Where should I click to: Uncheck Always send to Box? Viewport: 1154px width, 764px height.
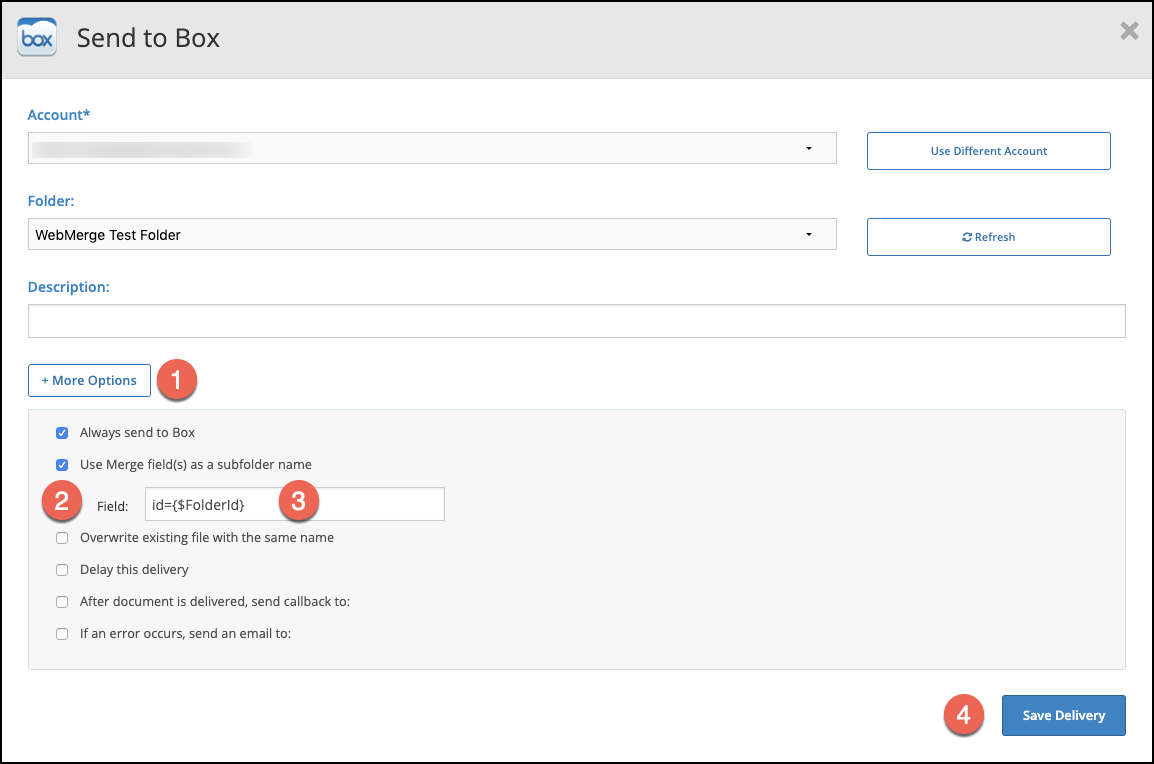coord(62,433)
